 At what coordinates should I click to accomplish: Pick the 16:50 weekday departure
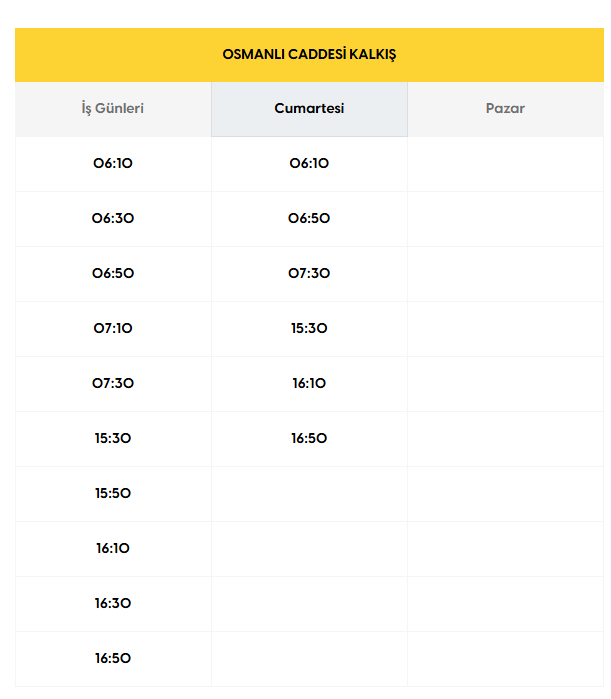pyautogui.click(x=113, y=658)
